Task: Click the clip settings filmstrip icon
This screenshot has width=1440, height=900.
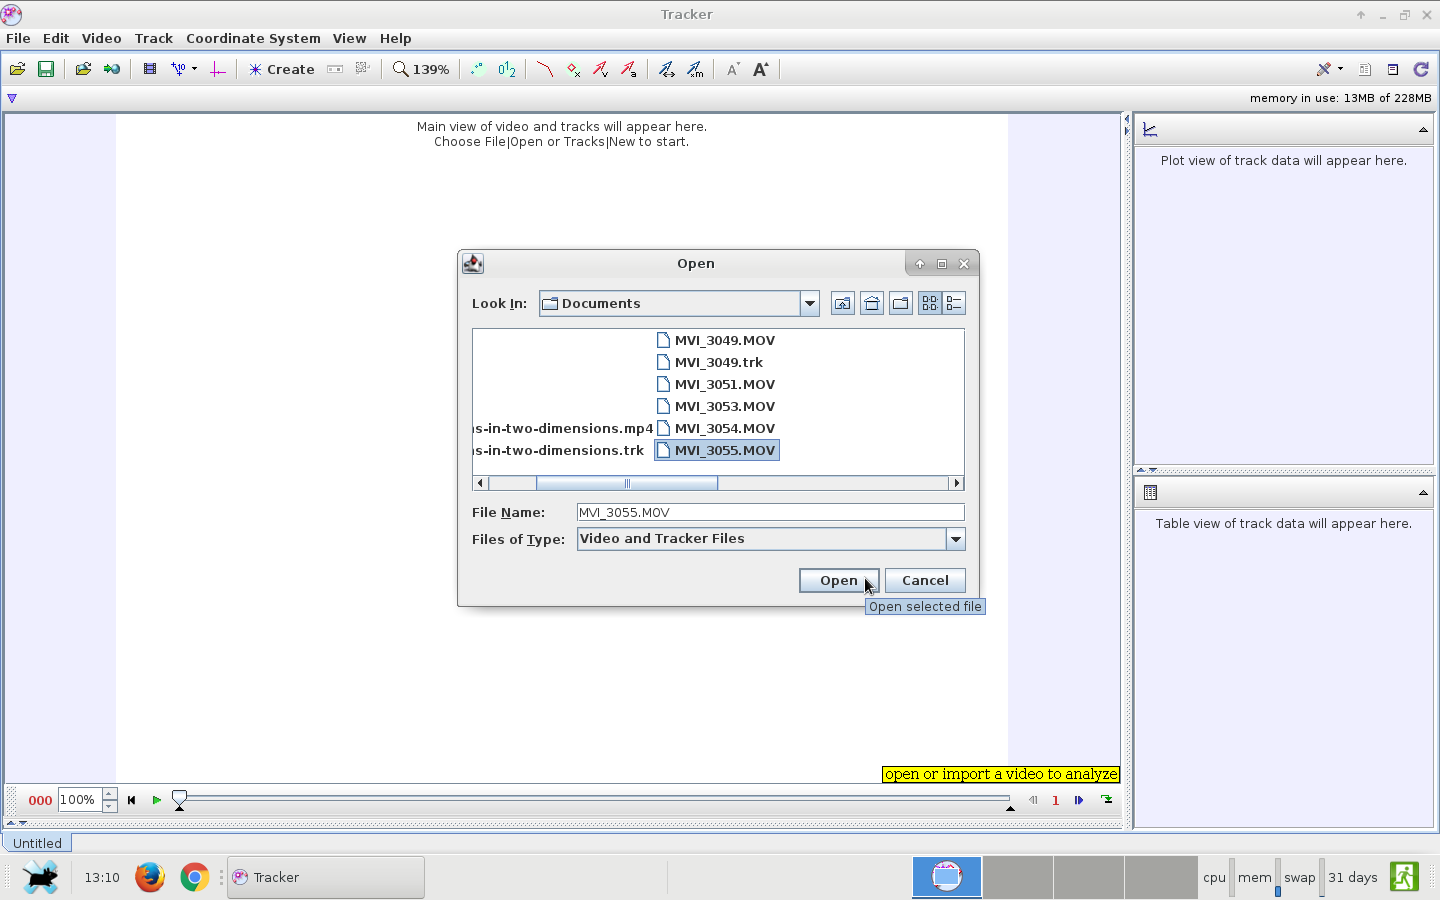Action: pos(149,69)
